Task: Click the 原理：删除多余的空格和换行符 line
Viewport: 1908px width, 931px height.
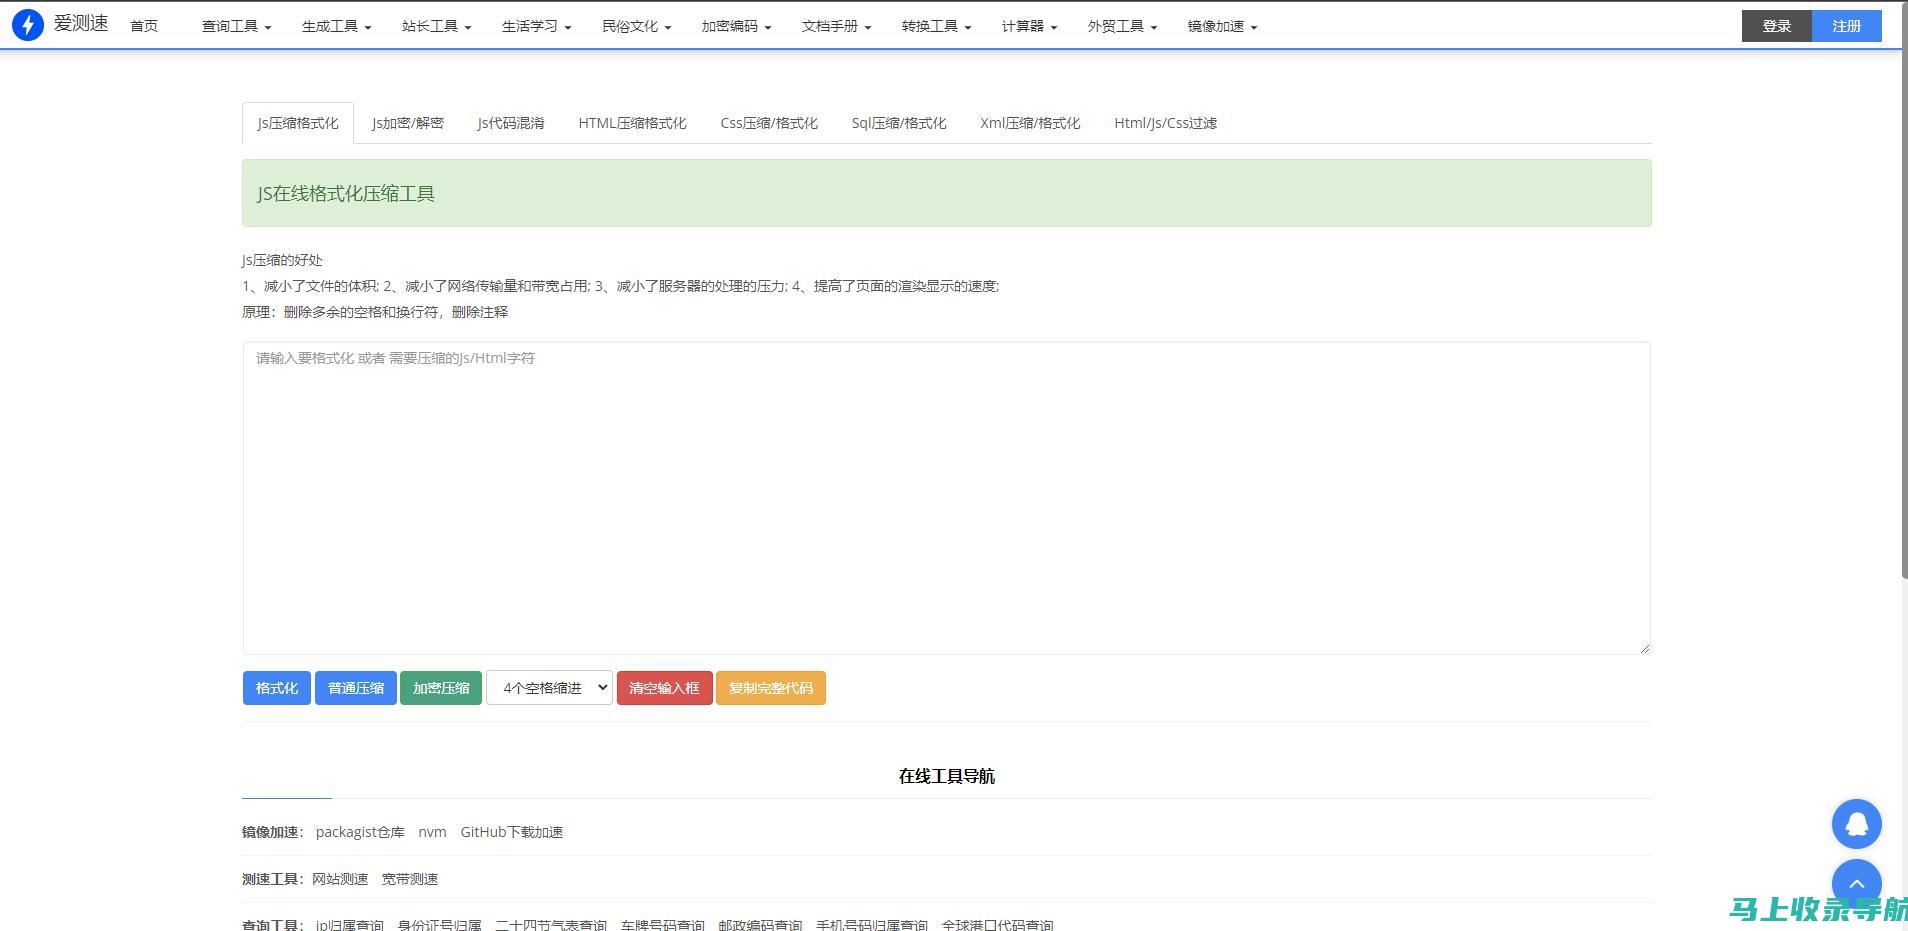Action: [x=375, y=312]
